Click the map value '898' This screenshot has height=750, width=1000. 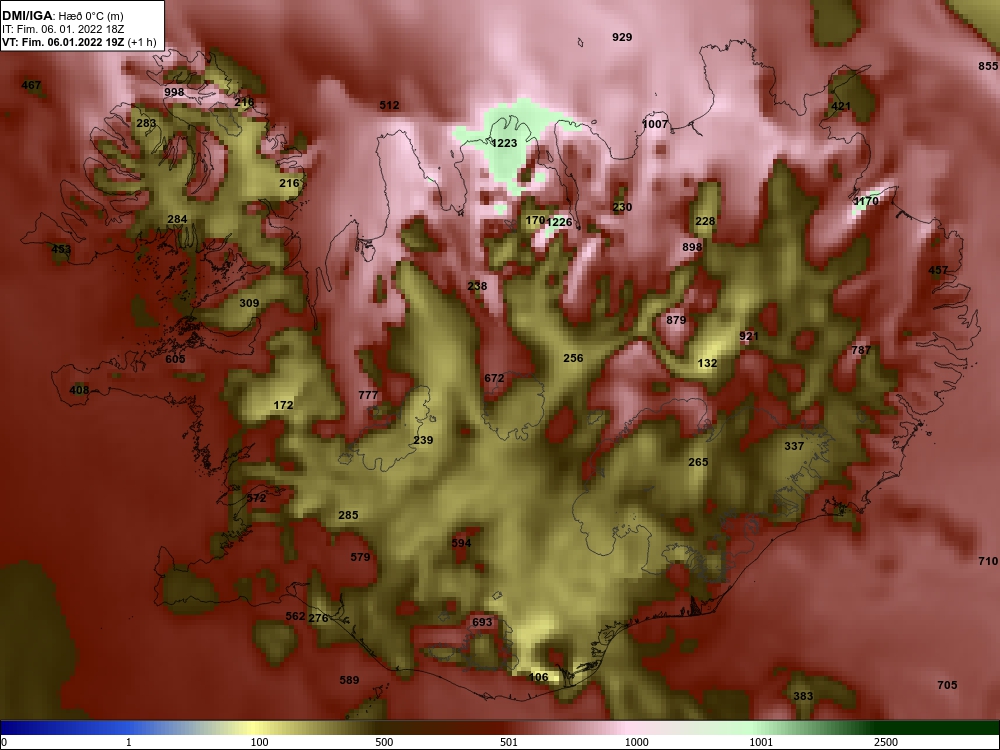pyautogui.click(x=692, y=247)
